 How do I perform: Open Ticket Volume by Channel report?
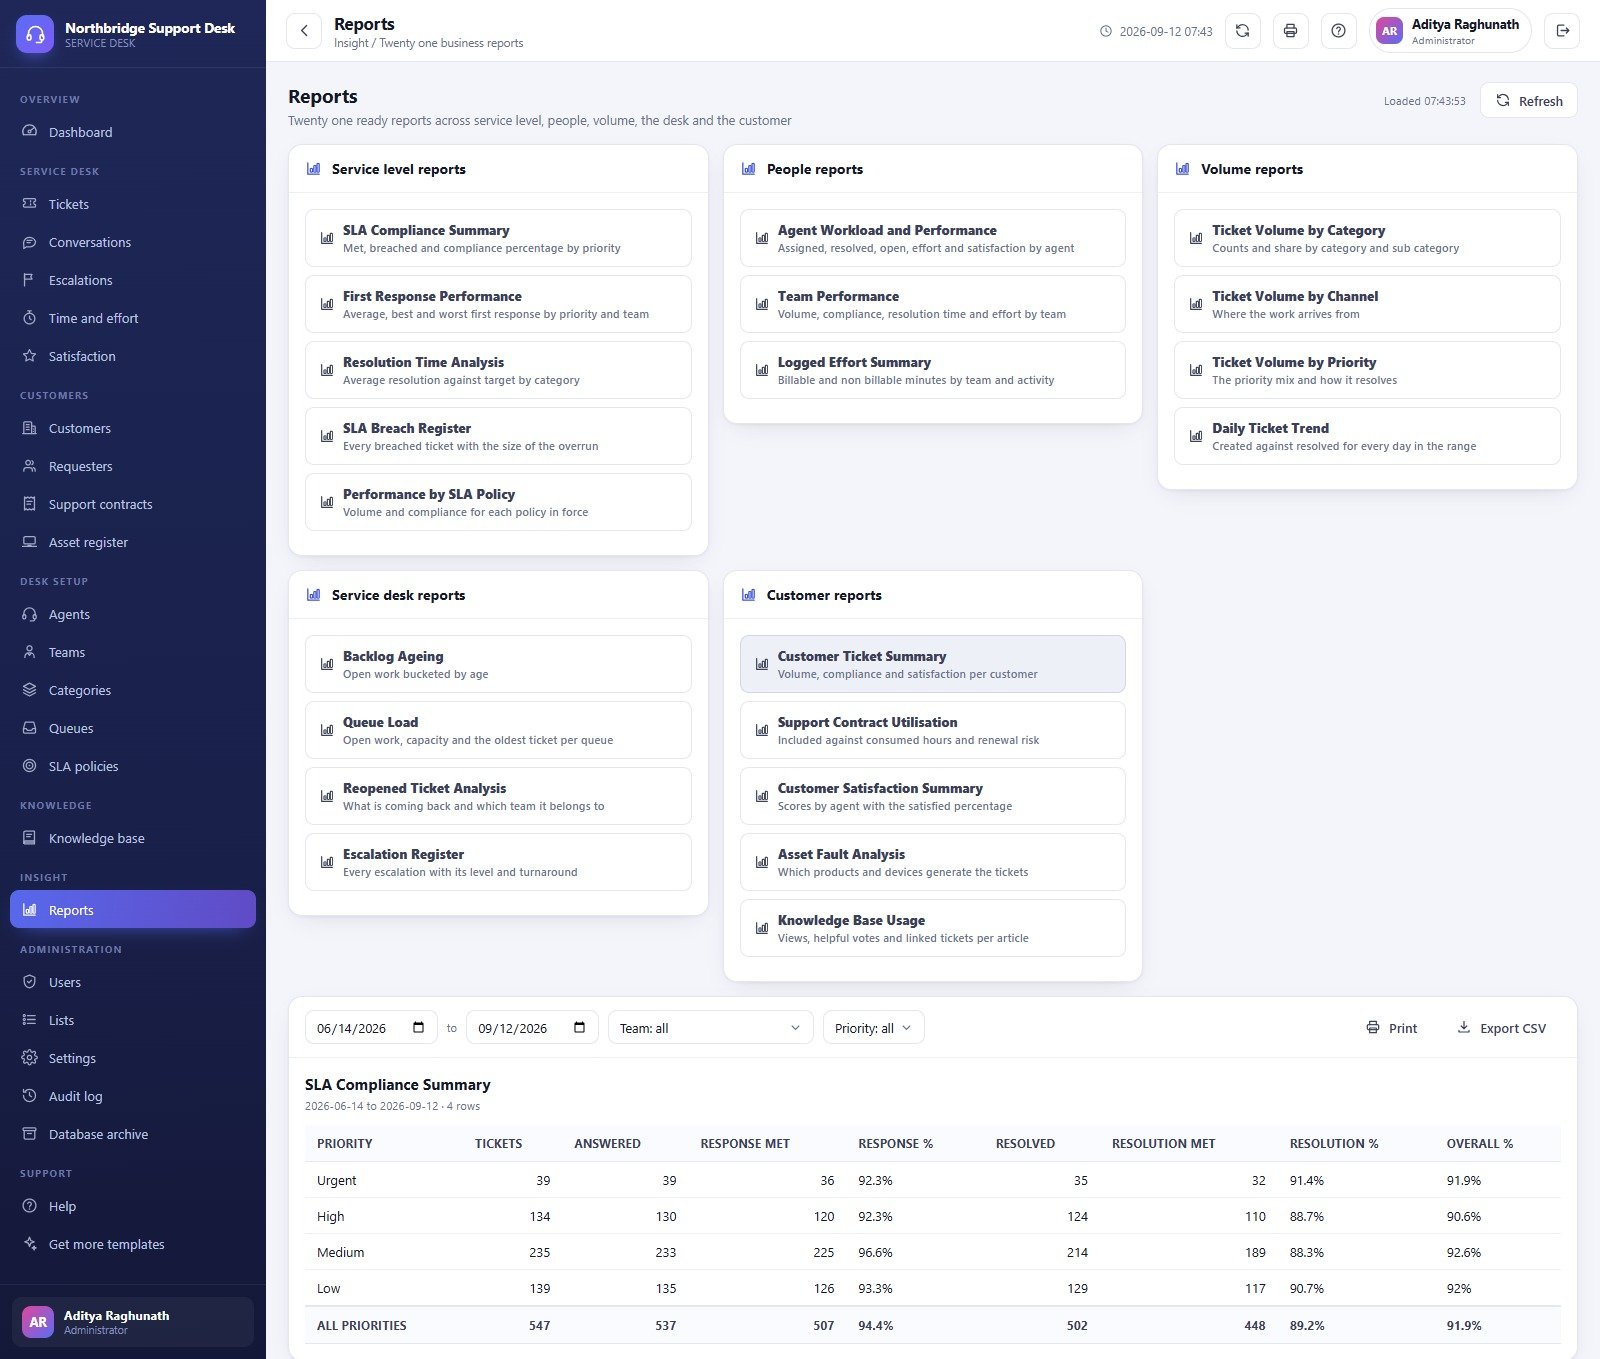click(1367, 304)
